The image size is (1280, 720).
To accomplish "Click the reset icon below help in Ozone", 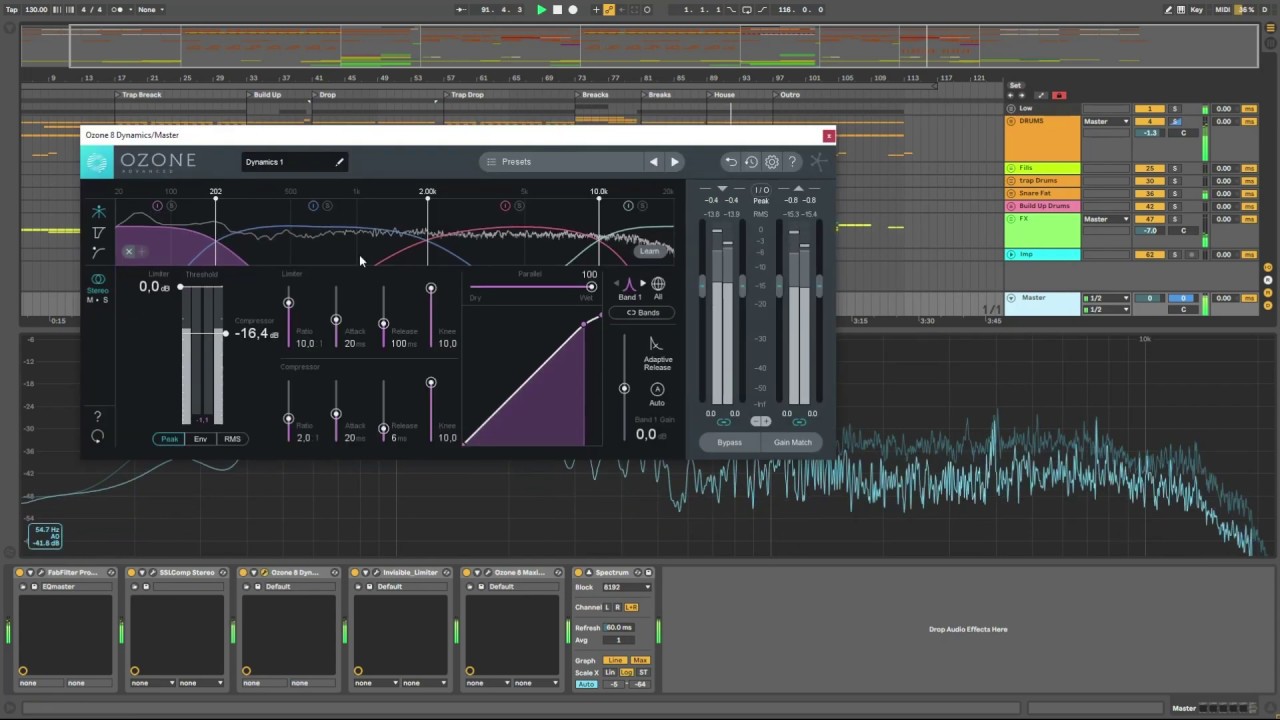I will coord(97,436).
